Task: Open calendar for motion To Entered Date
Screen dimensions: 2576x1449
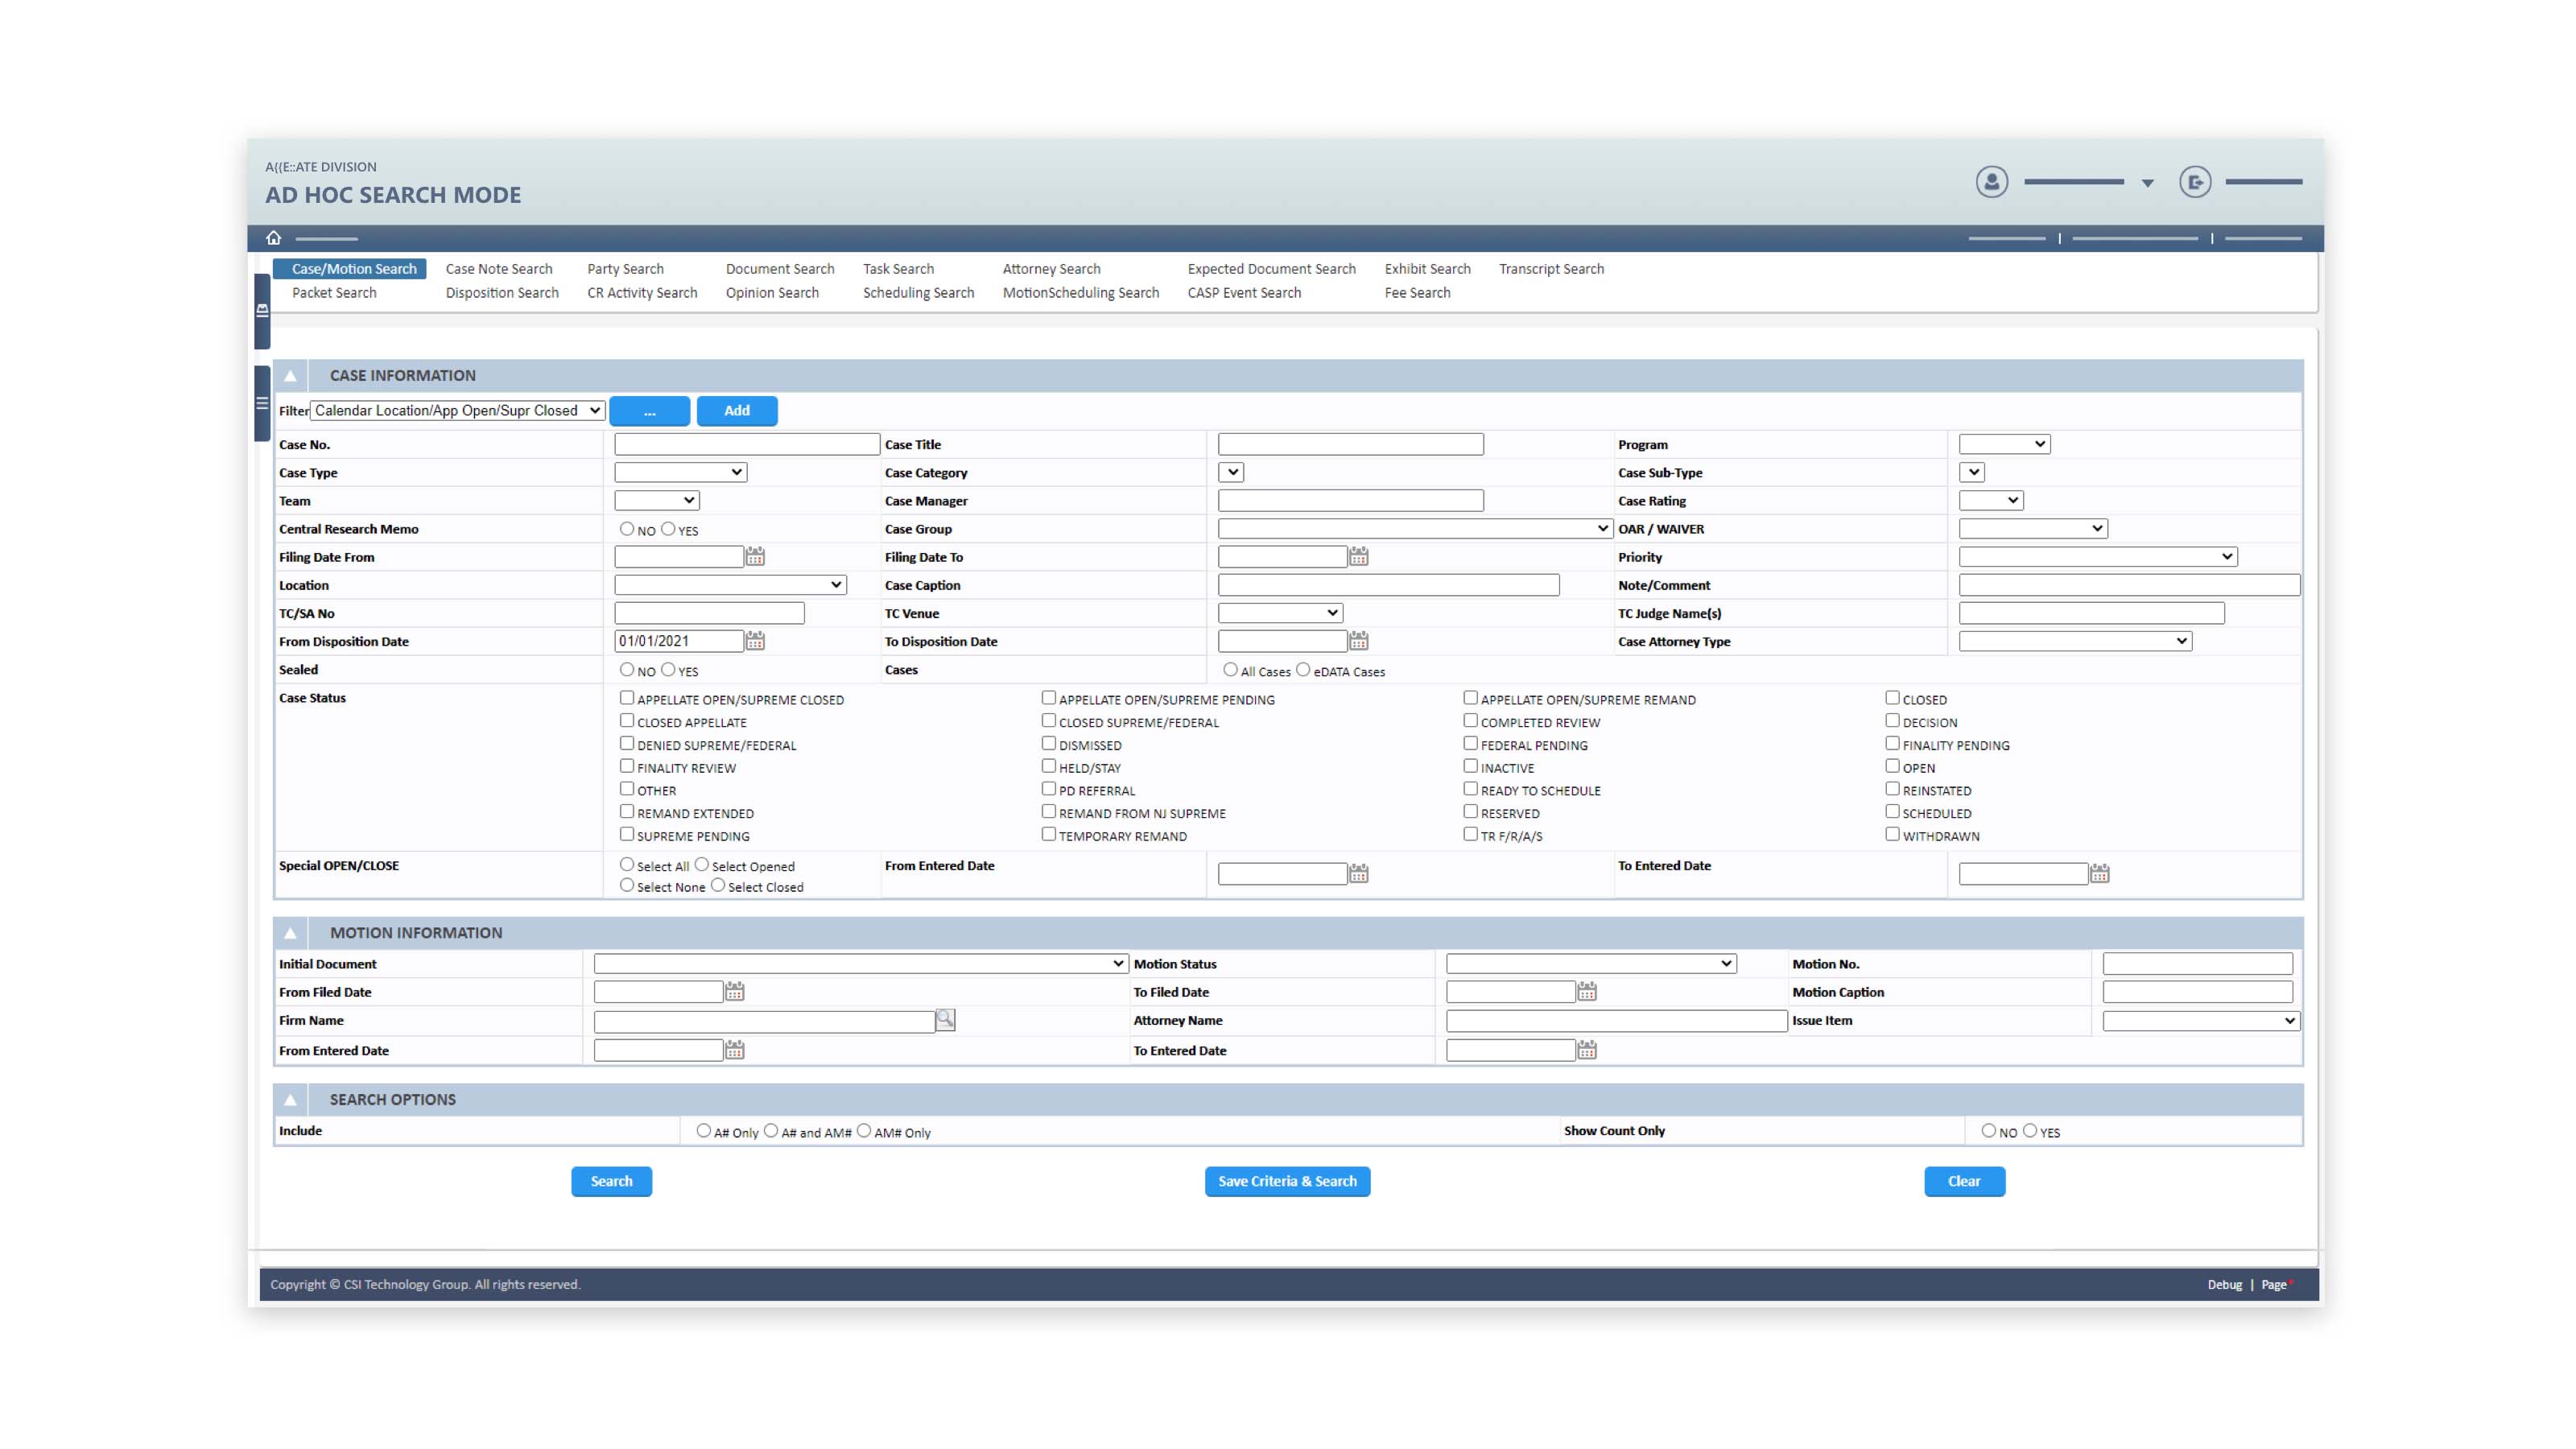Action: [x=1587, y=1050]
